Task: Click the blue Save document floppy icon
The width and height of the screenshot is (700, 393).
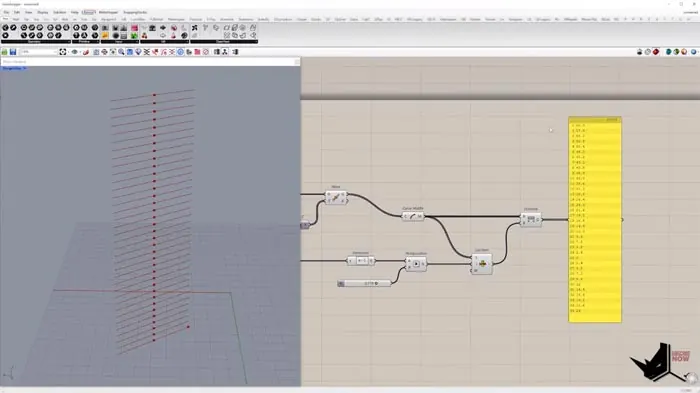Action: point(13,52)
